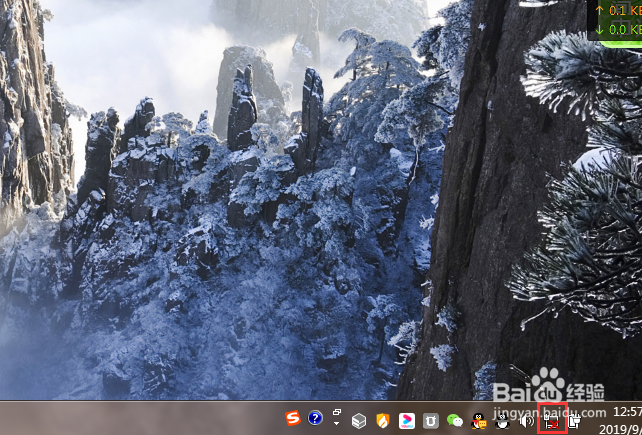Click the plain QQ penguin icon
The height and width of the screenshot is (435, 642).
click(x=502, y=421)
